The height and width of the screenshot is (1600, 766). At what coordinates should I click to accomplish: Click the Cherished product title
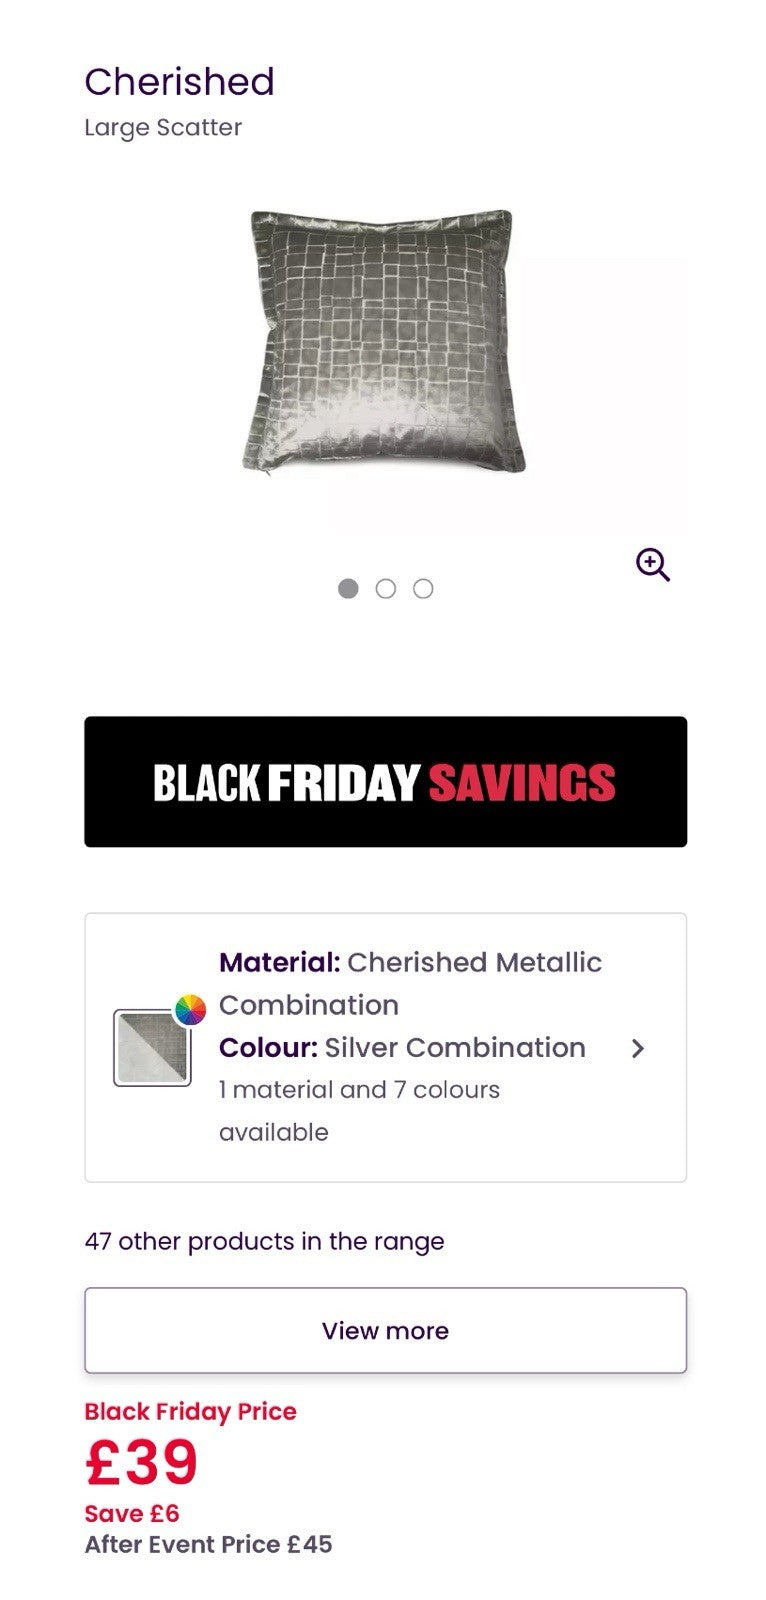click(x=179, y=82)
